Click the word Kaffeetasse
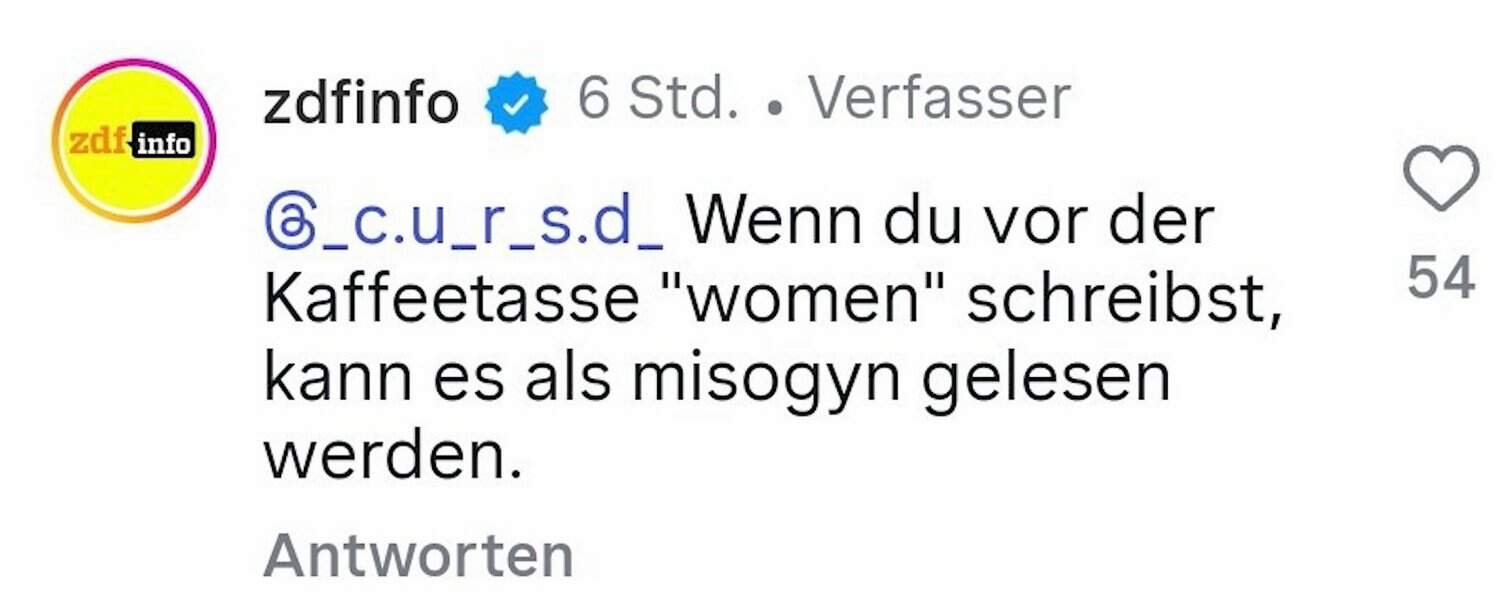This screenshot has width=1500, height=605. (x=451, y=303)
